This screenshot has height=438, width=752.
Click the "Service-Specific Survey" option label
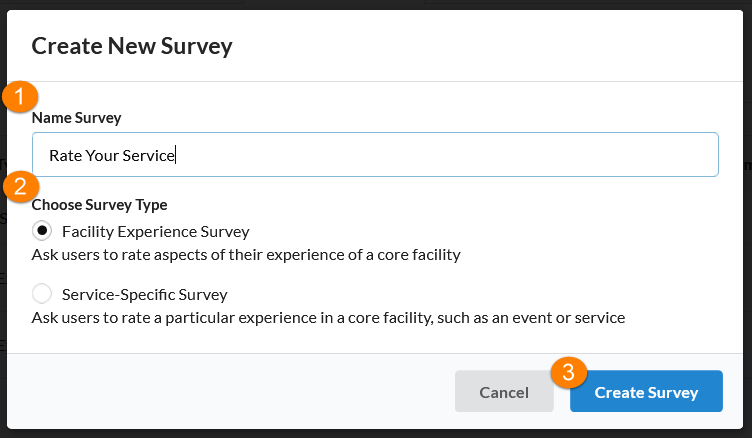[144, 295]
